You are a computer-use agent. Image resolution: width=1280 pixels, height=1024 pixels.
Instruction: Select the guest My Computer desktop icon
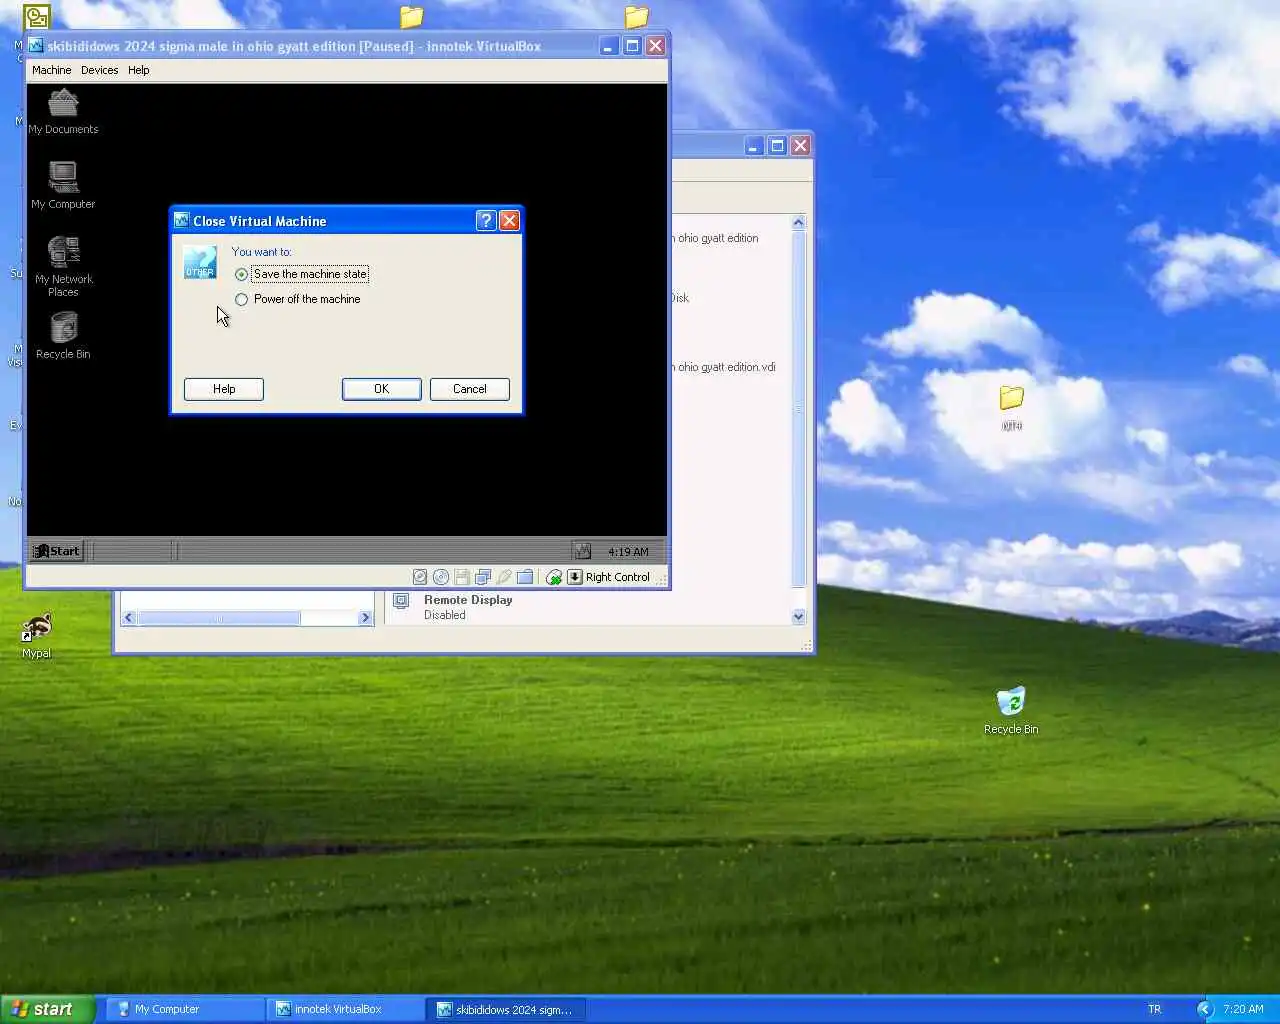coord(63,185)
